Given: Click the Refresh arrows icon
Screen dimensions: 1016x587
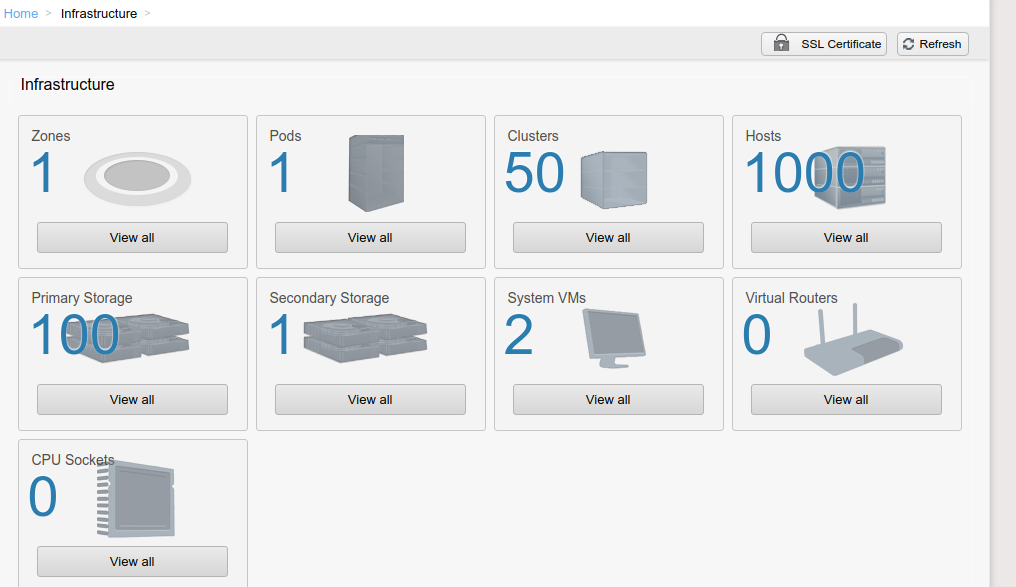Looking at the screenshot, I should tap(908, 44).
